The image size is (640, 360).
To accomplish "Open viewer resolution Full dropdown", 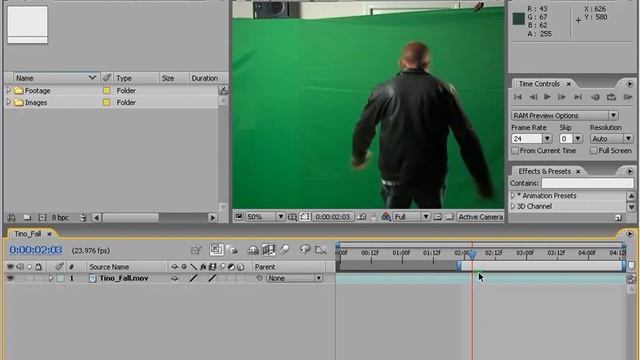I will coord(411,217).
